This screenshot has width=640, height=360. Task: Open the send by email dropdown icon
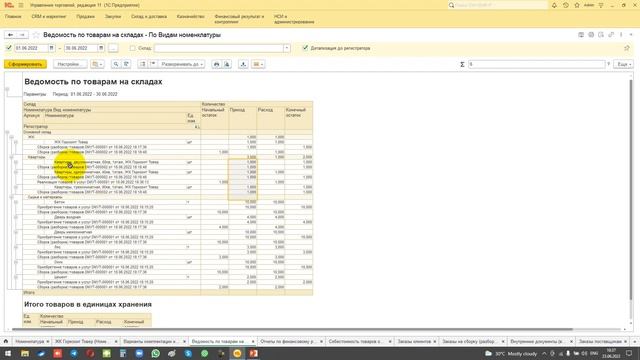click(x=258, y=64)
